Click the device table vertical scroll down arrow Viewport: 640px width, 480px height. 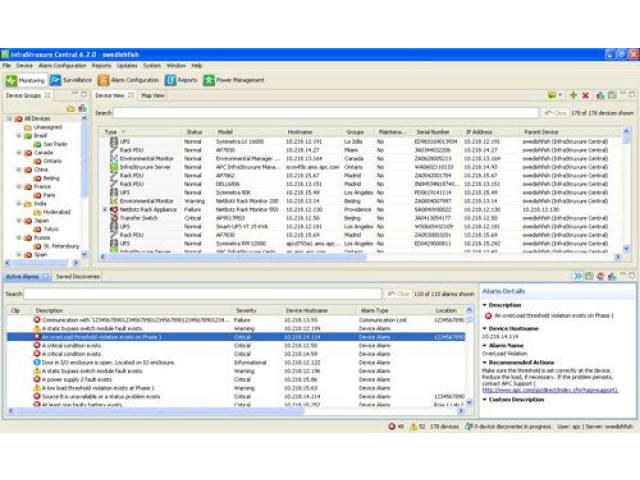(627, 248)
